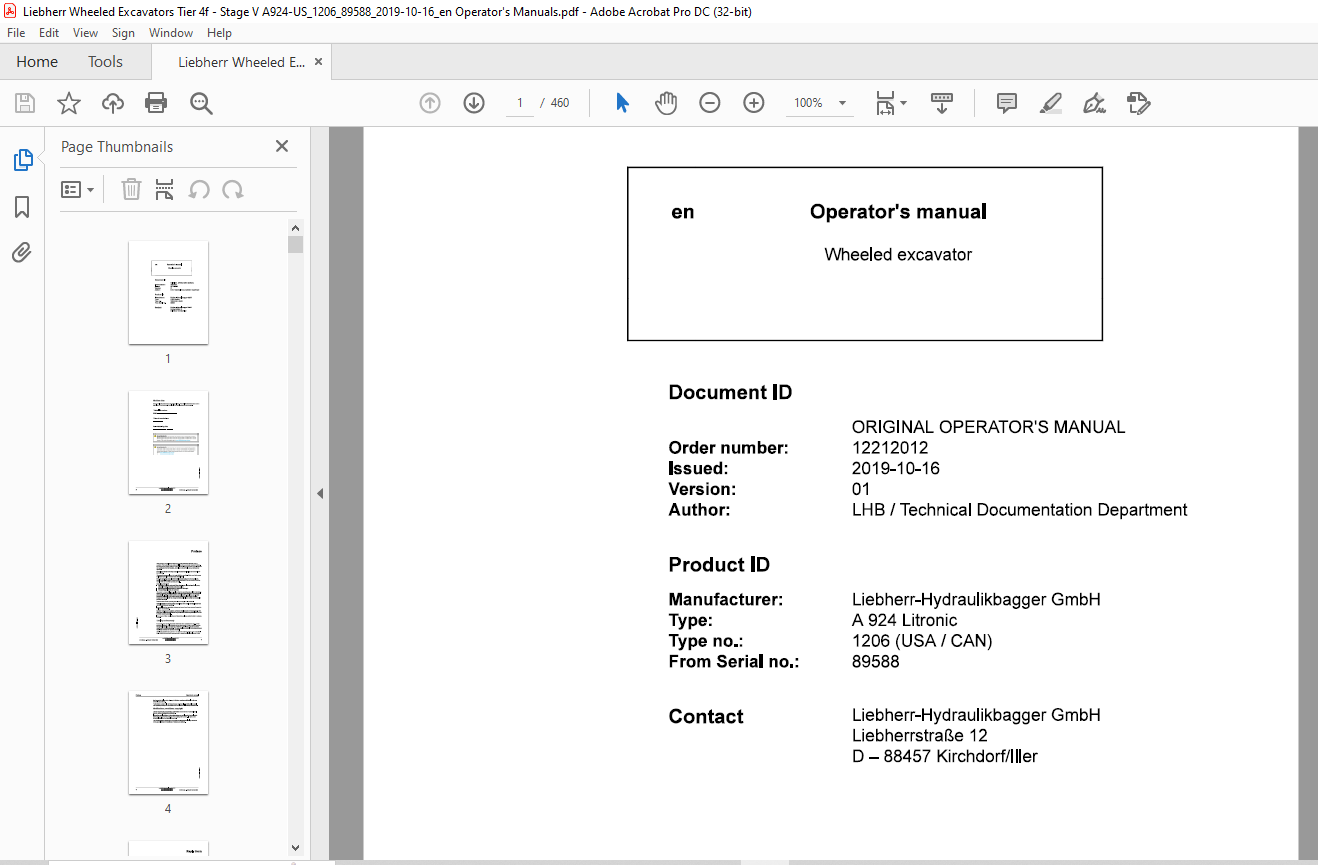
Task: Click the upload to cloud icon
Action: 113,103
